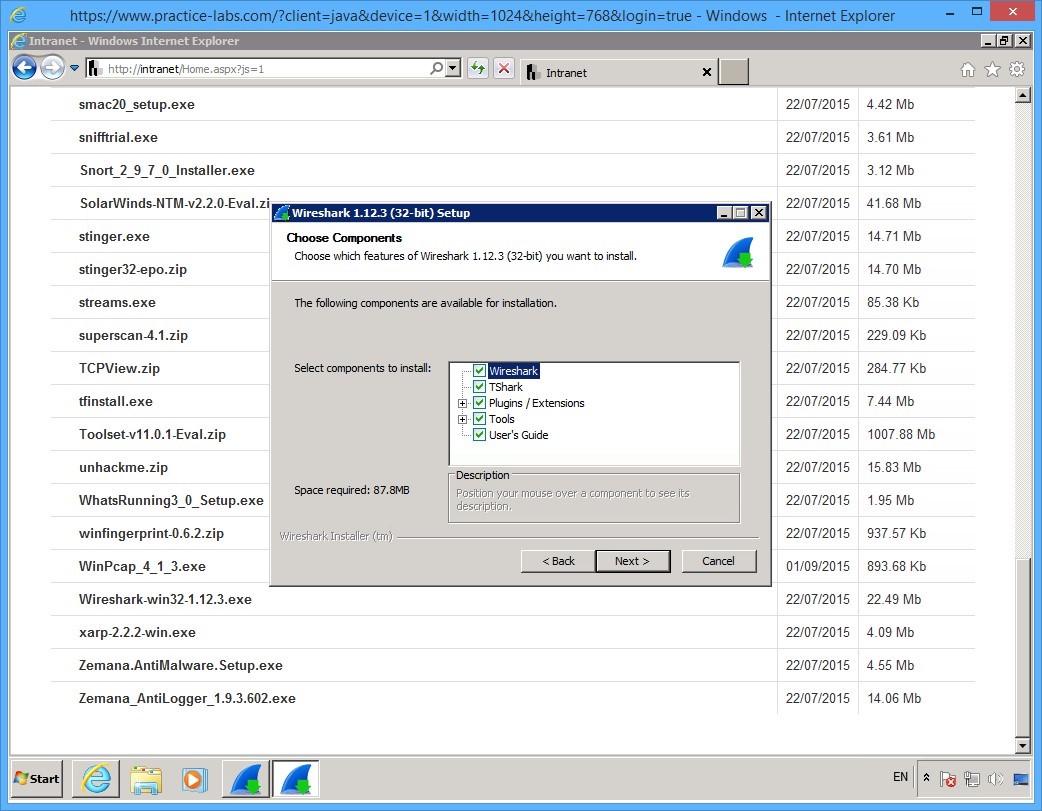
Task: Open the Tools gear icon in Internet Explorer
Action: [x=1015, y=71]
